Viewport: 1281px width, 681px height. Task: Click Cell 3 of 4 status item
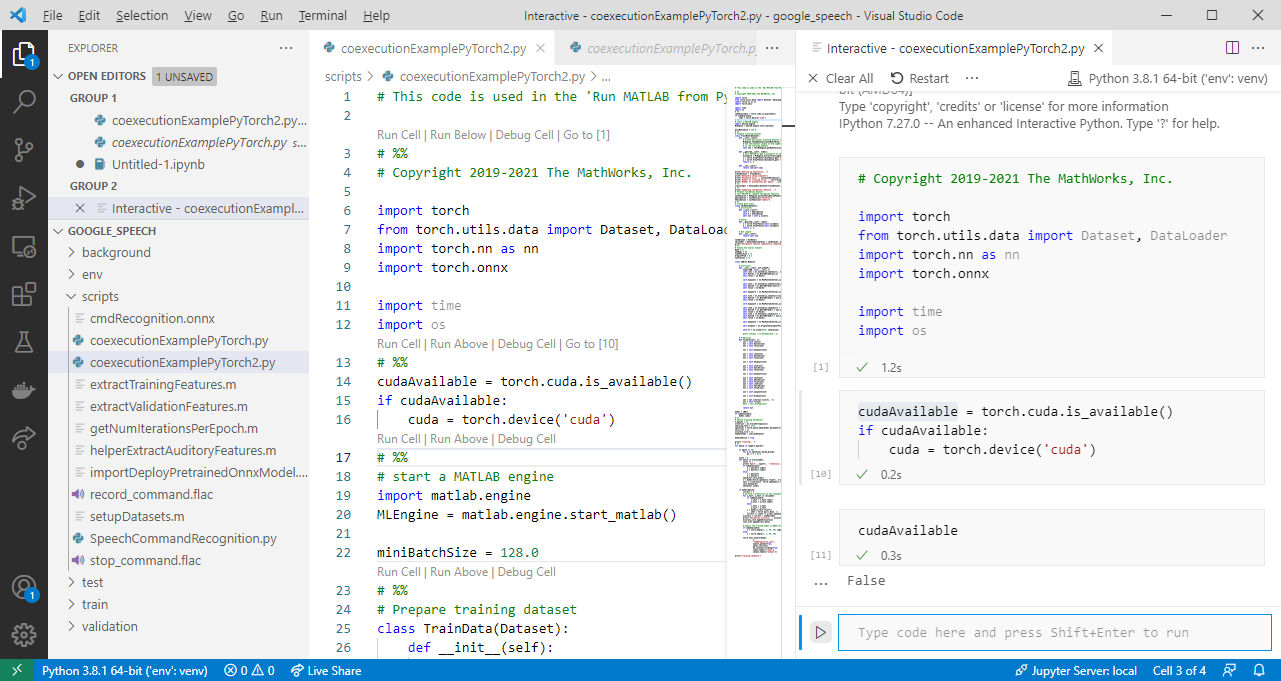point(1179,670)
